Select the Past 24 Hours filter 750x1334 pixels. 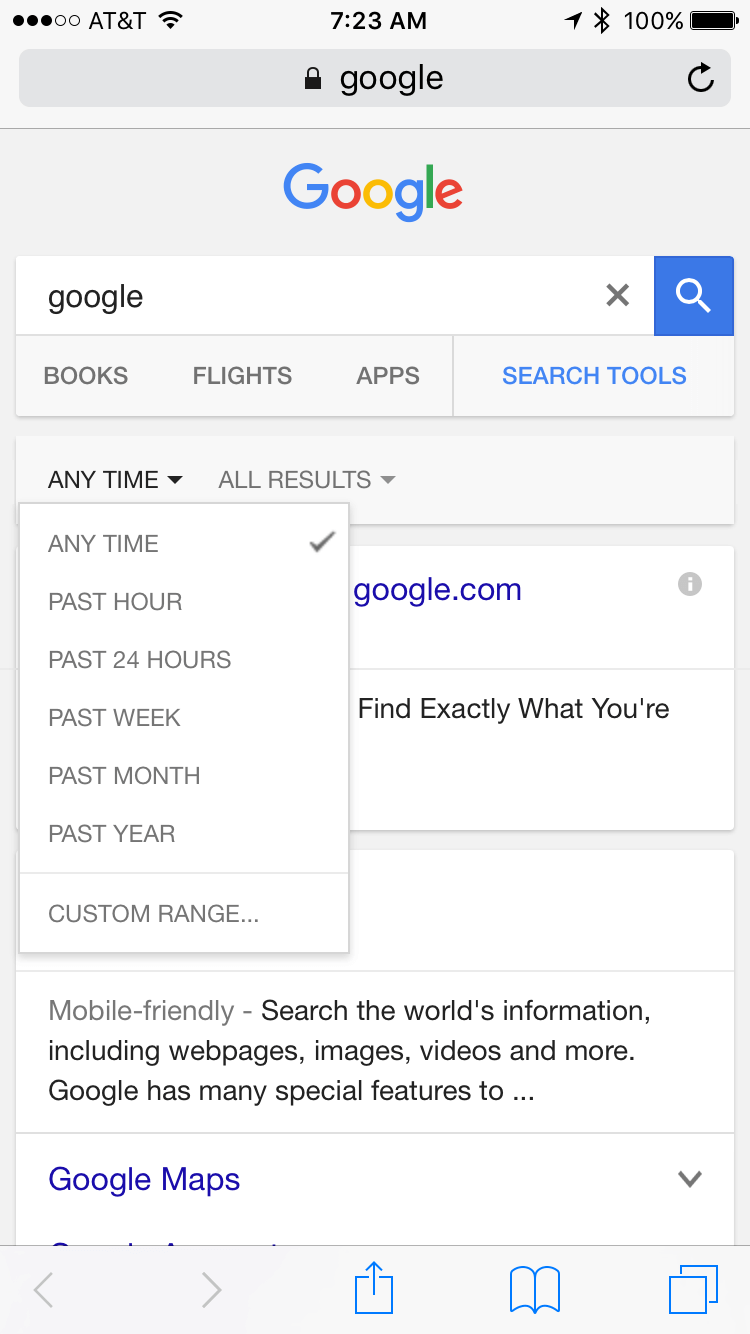(139, 659)
